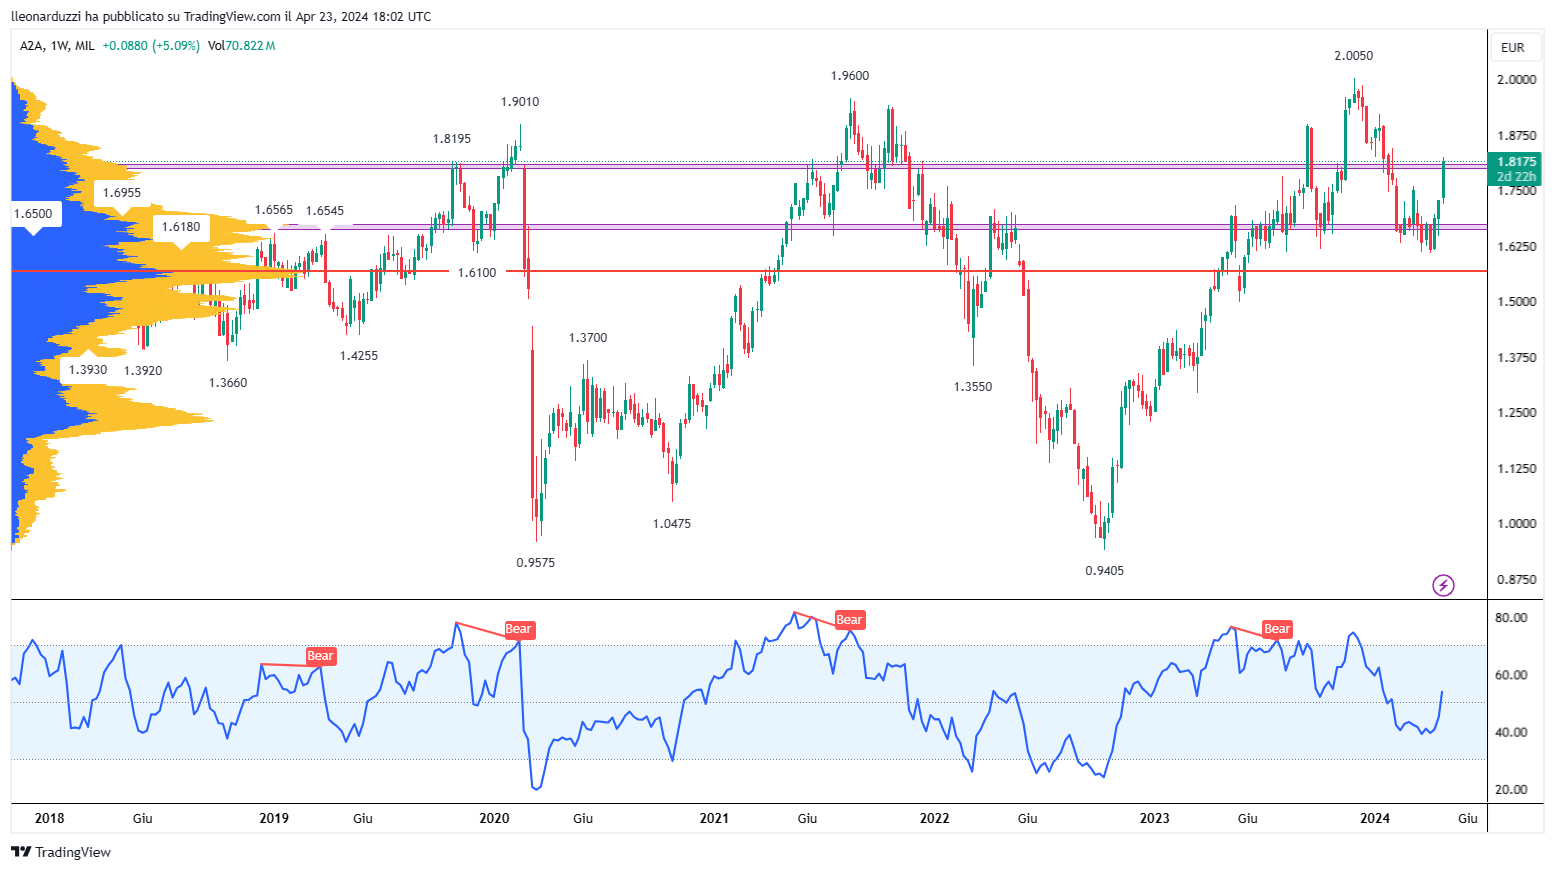This screenshot has height=870, width=1555.
Task: Click the 1.3920 price label
Action: click(x=143, y=371)
